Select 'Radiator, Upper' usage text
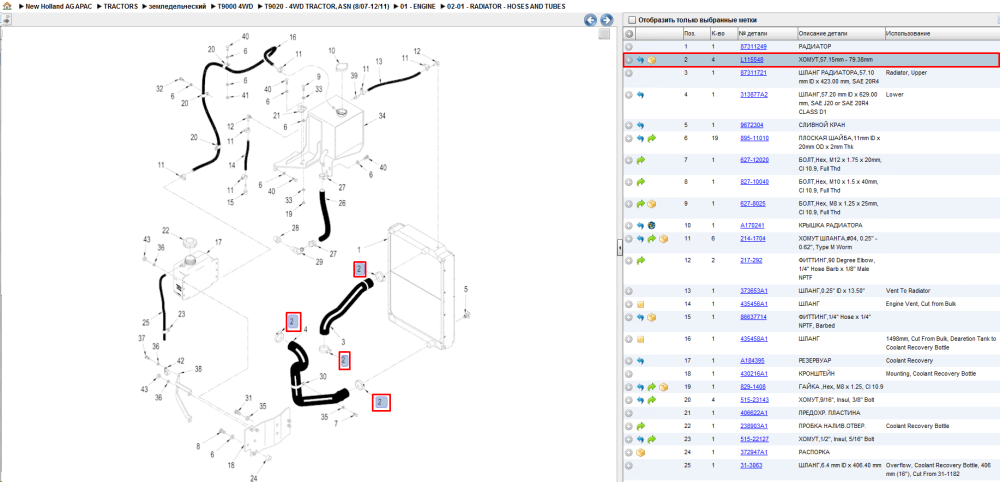The image size is (1000, 482). [x=906, y=73]
